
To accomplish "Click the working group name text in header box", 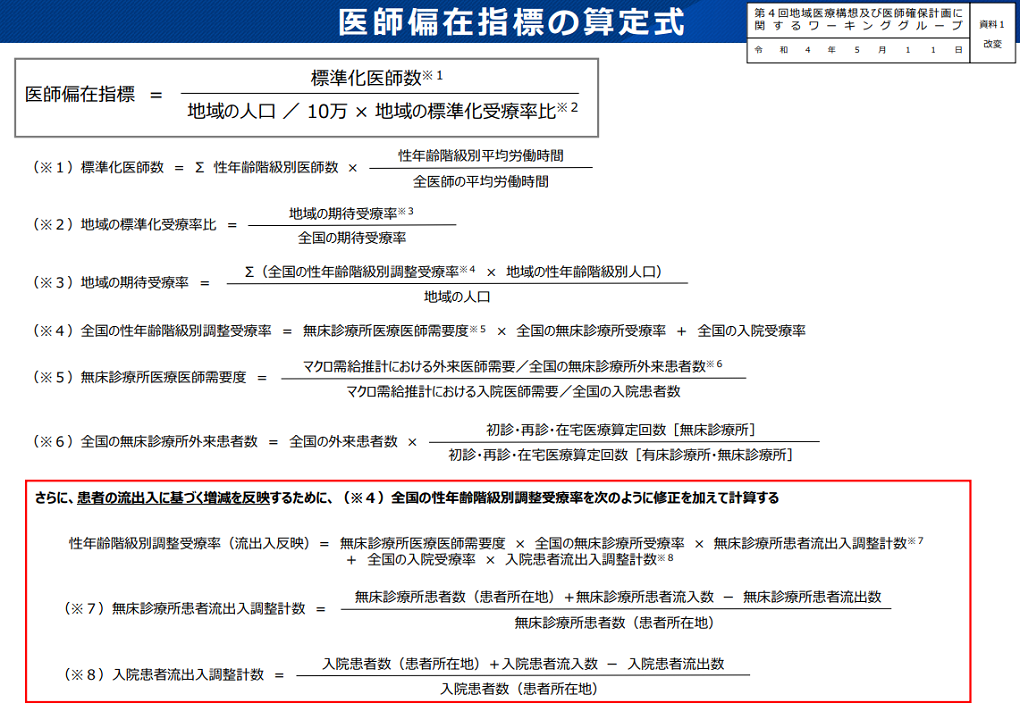I will pyautogui.click(x=858, y=19).
